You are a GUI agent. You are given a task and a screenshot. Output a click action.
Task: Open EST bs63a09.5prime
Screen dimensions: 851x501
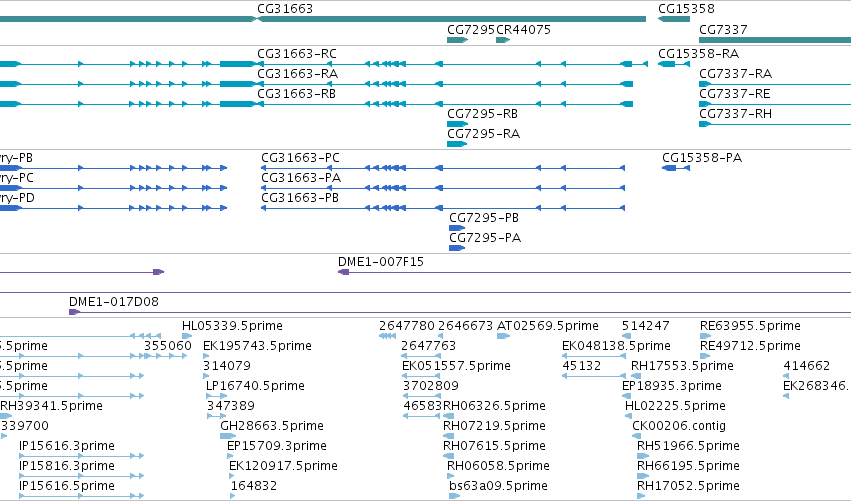coord(498,486)
